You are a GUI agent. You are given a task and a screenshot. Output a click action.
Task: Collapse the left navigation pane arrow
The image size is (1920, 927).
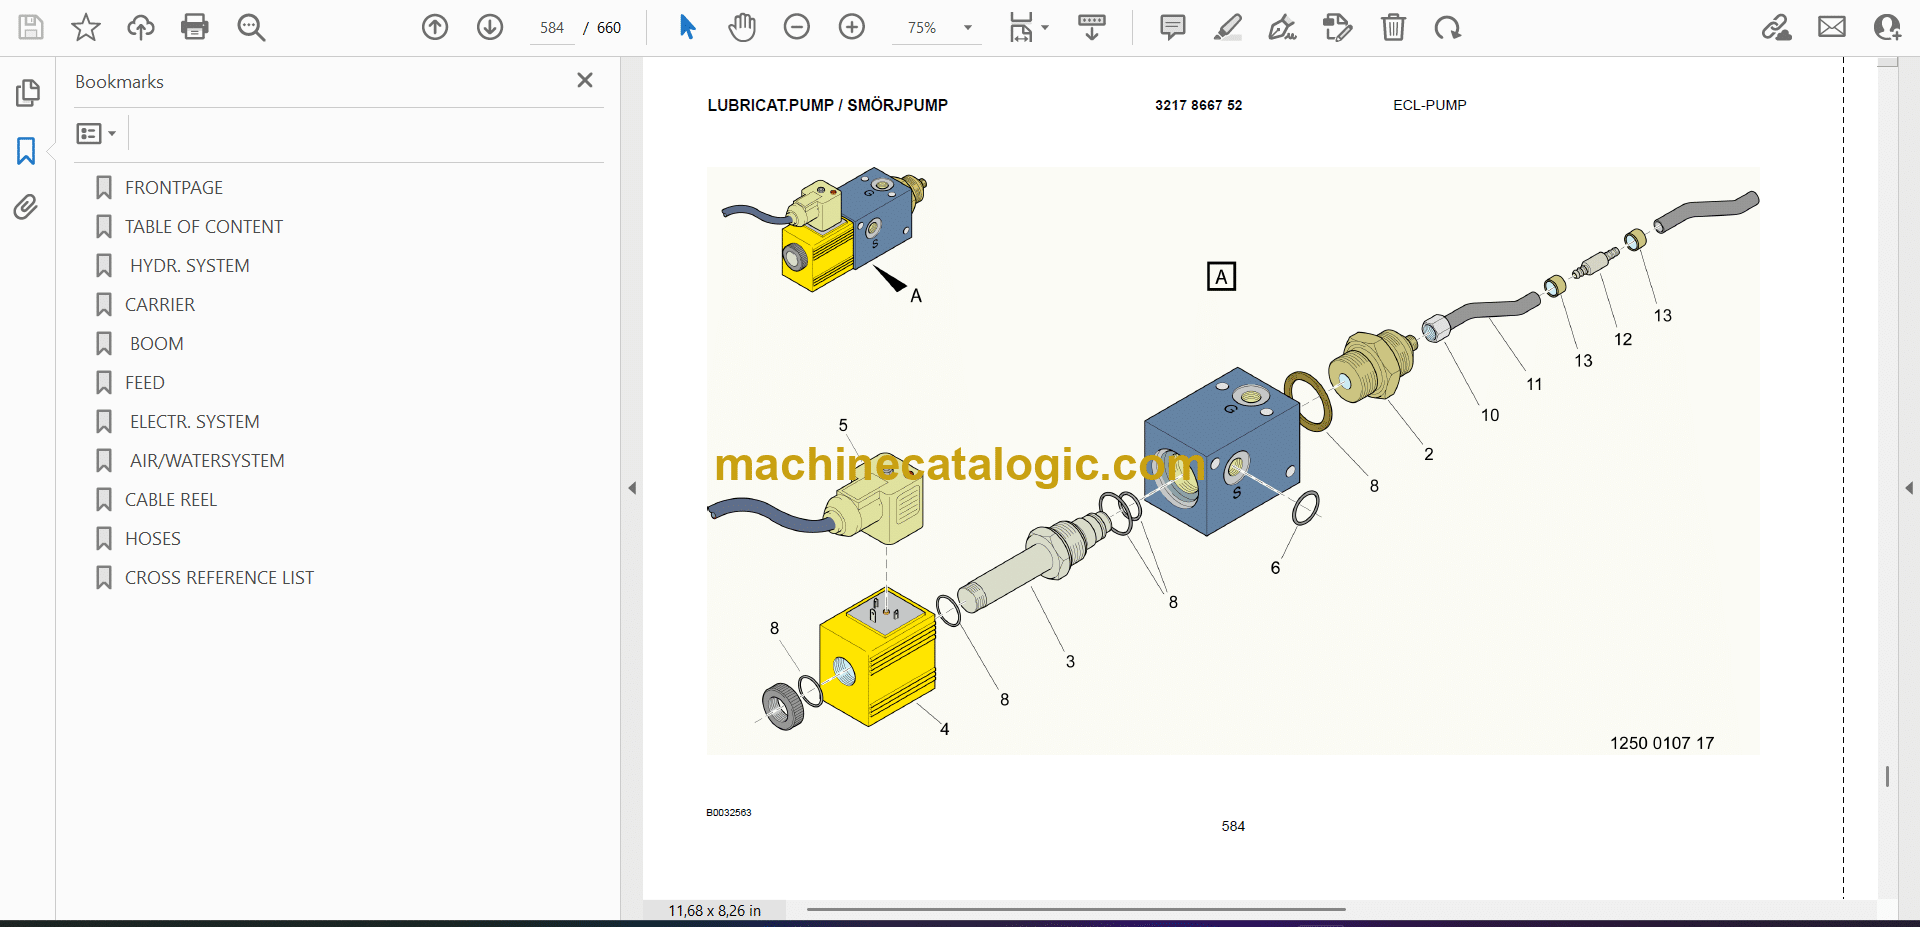pyautogui.click(x=632, y=488)
